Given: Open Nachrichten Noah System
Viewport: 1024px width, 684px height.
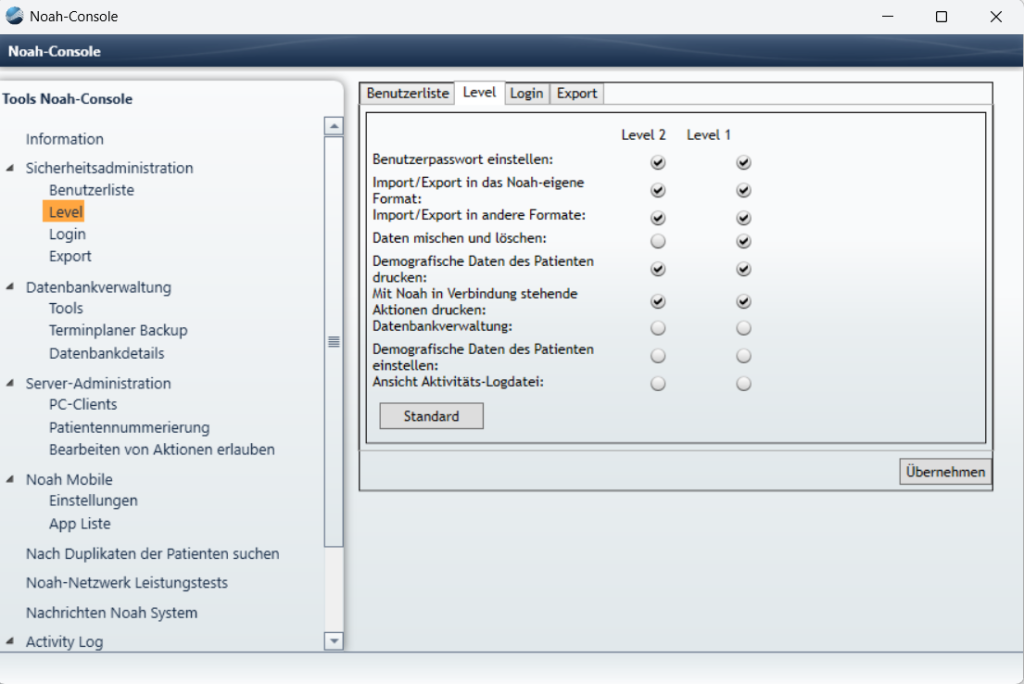Looking at the screenshot, I should tap(112, 613).
